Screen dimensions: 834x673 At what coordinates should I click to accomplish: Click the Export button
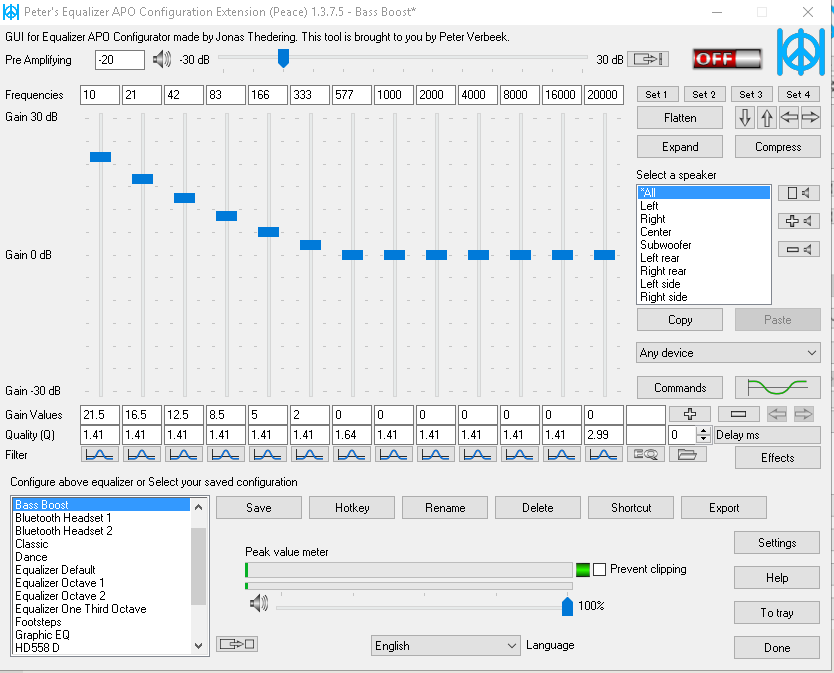[723, 508]
